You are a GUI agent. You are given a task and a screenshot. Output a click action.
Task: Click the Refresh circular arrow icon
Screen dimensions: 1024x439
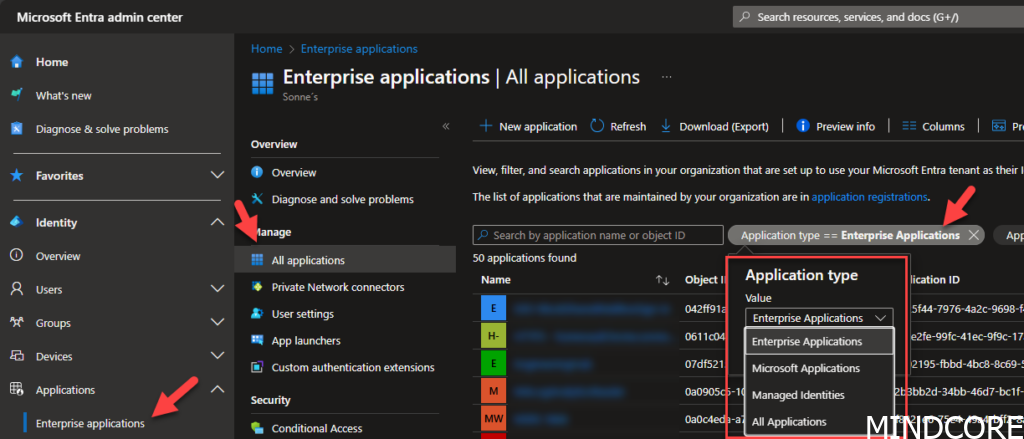coord(597,126)
